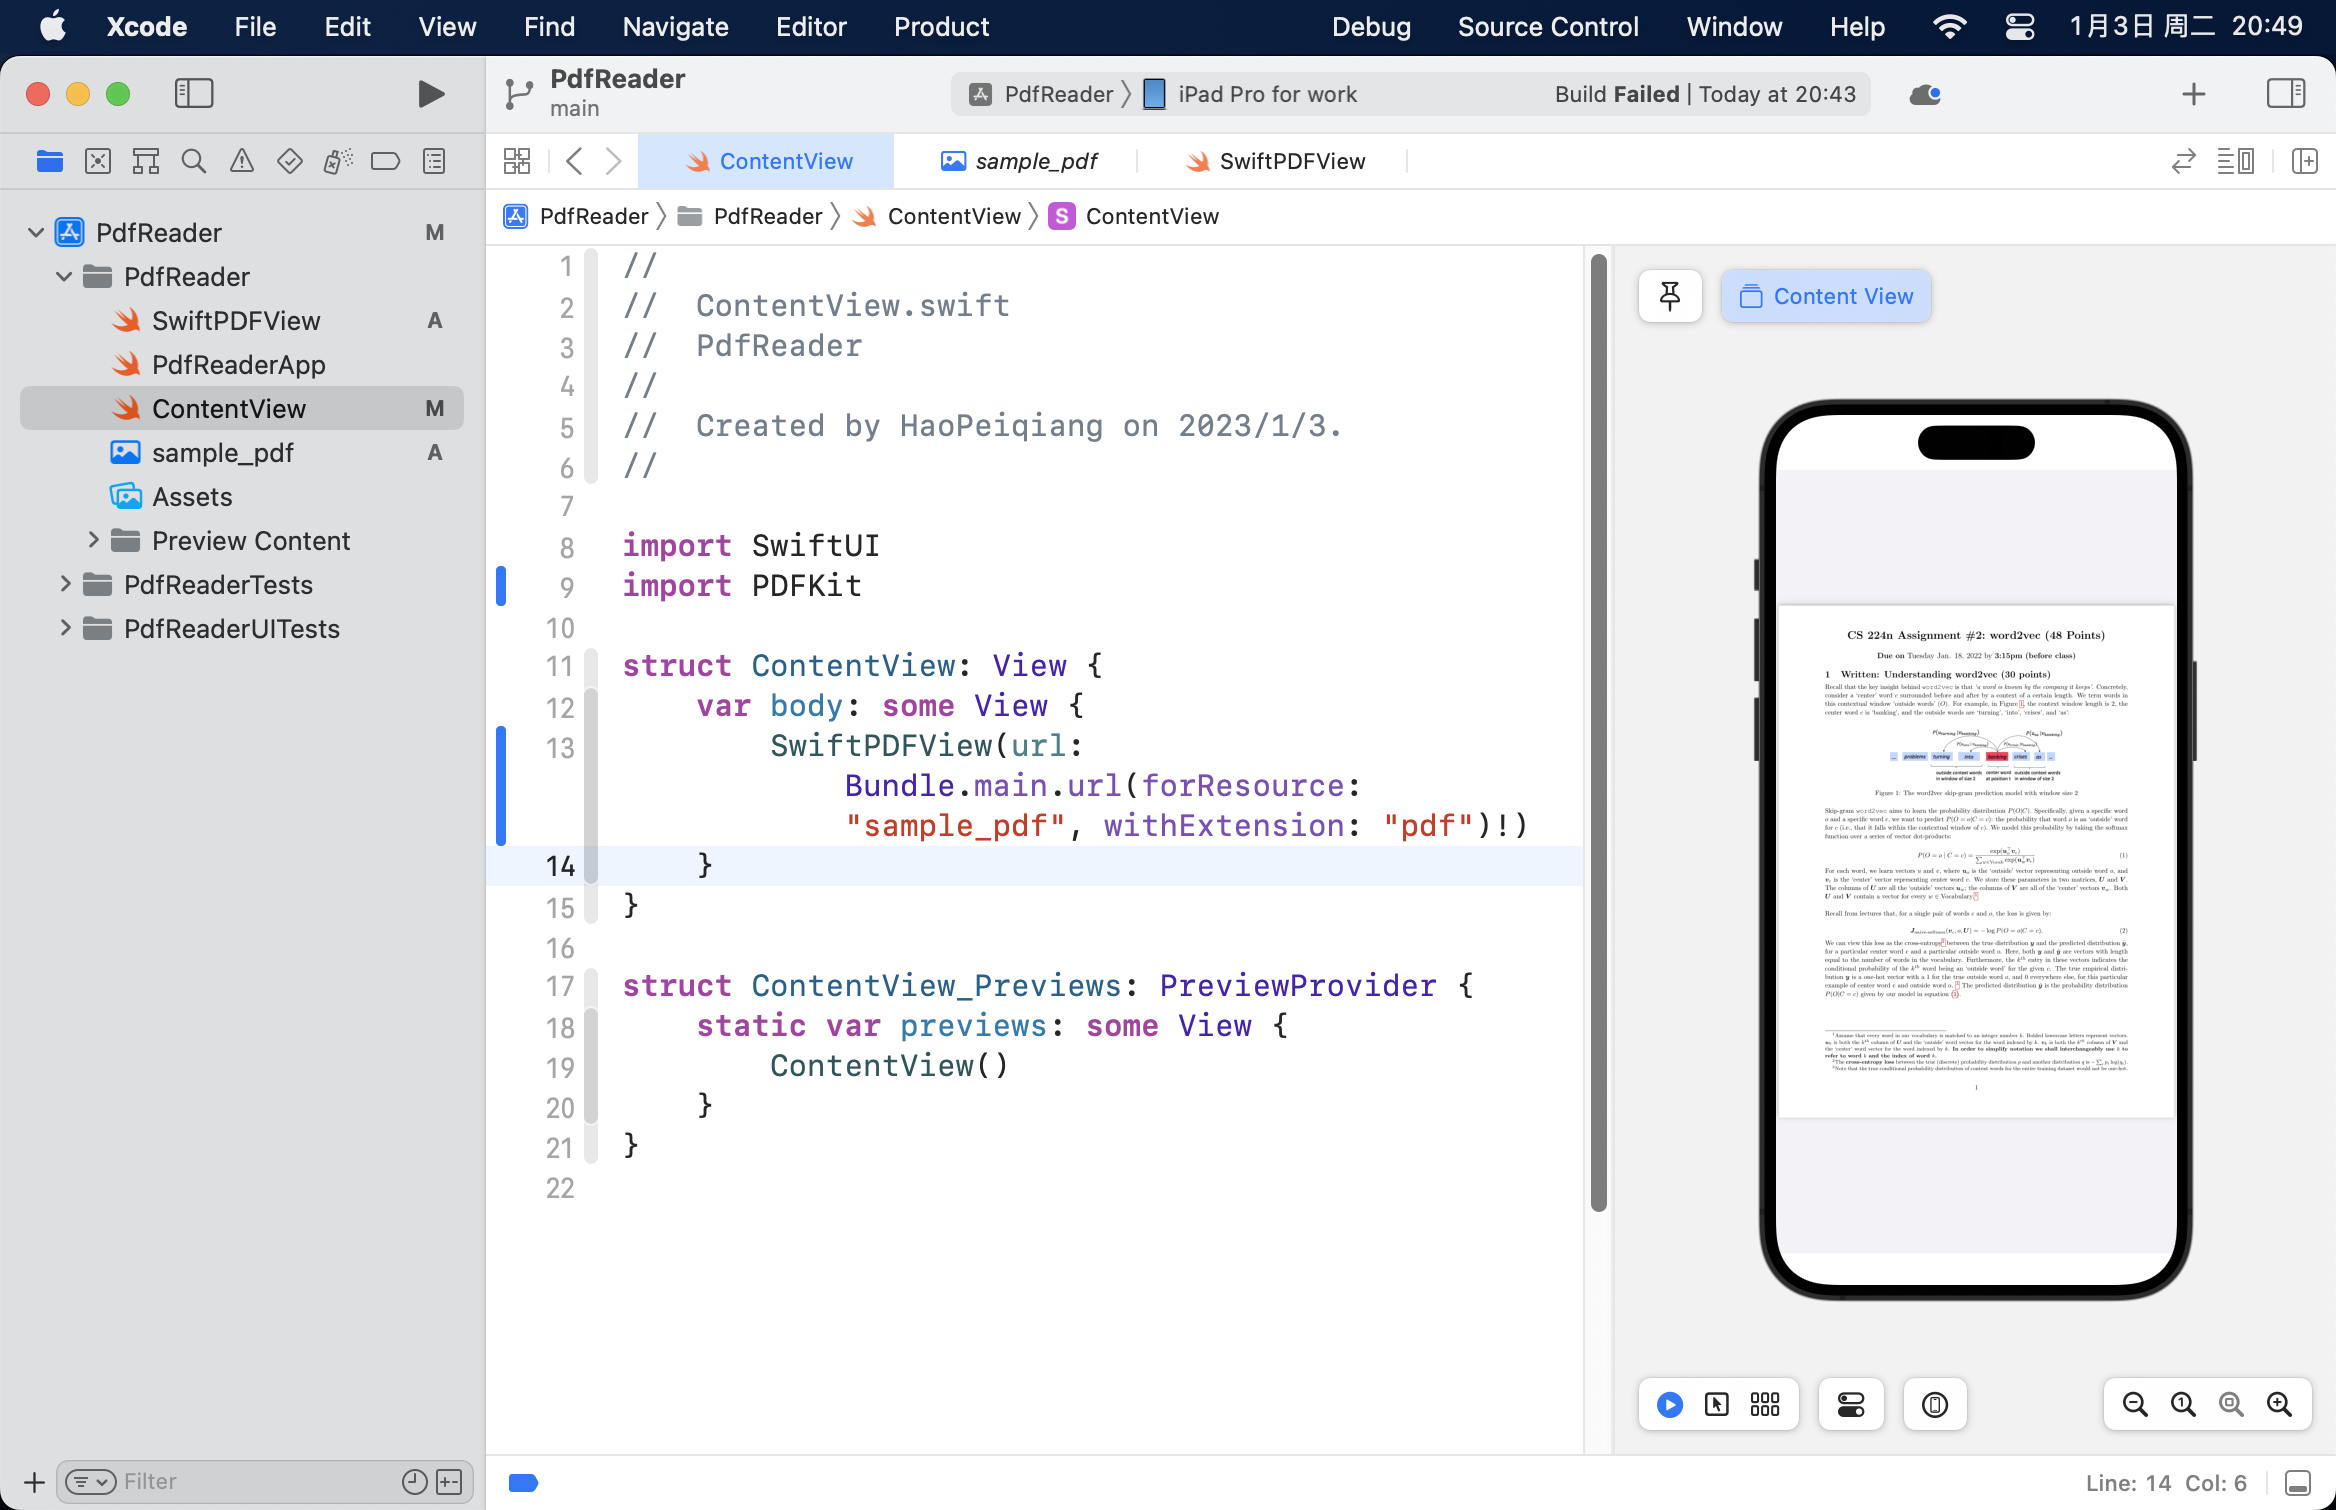The width and height of the screenshot is (2336, 1510).
Task: Expand the Preview Content folder
Action: point(93,540)
